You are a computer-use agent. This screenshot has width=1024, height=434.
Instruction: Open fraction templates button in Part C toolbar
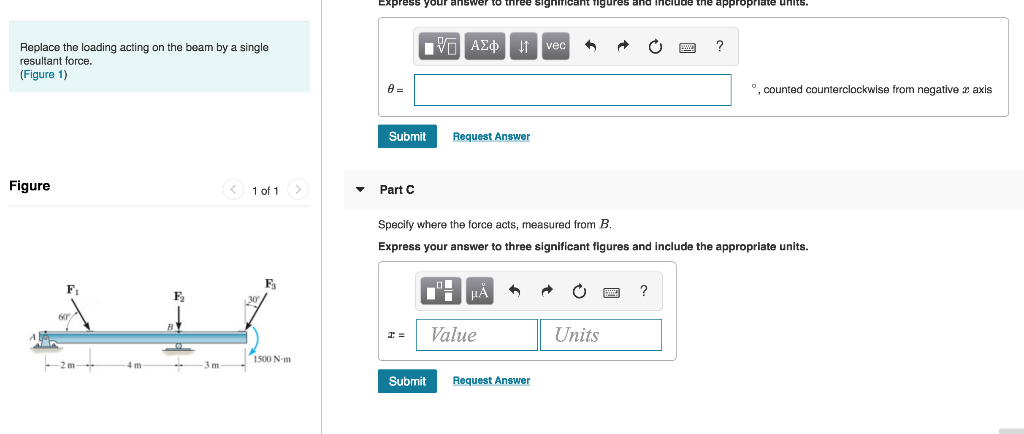coord(441,290)
